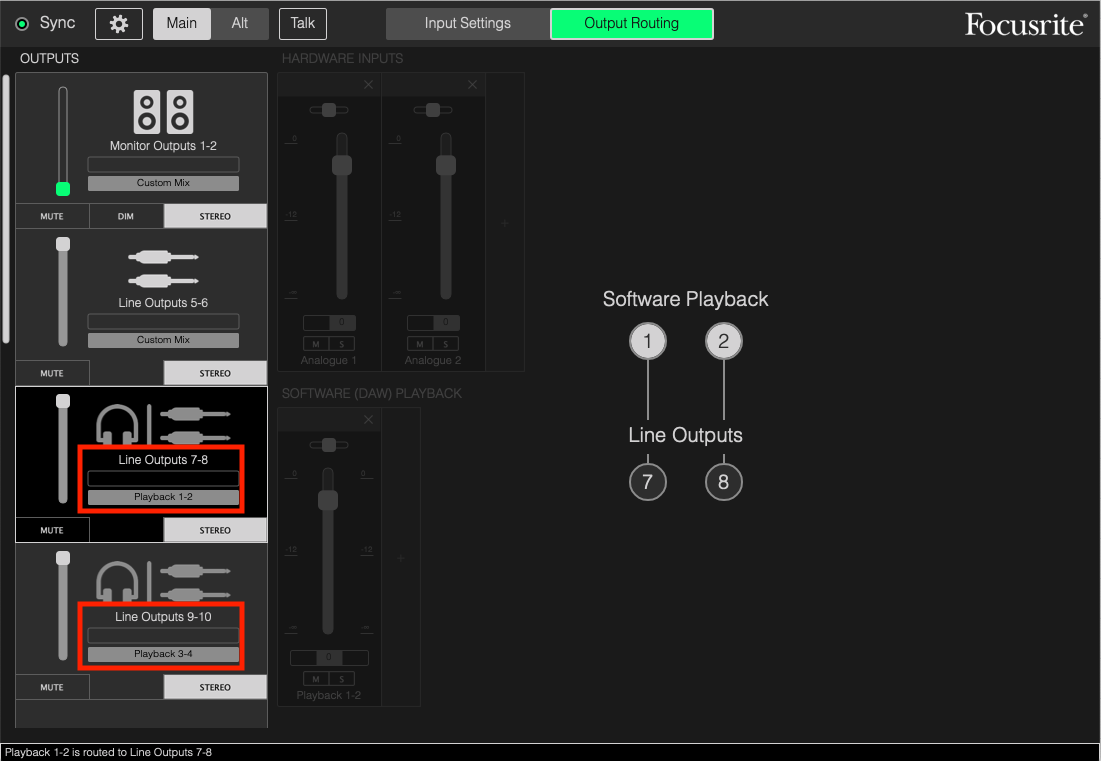Mute Line Outputs 9-10
The width and height of the screenshot is (1101, 761).
pos(52,686)
